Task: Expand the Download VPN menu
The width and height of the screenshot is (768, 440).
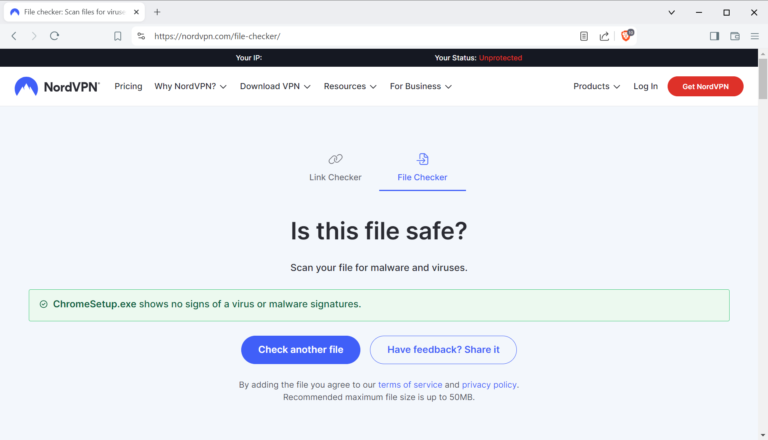Action: pos(275,87)
